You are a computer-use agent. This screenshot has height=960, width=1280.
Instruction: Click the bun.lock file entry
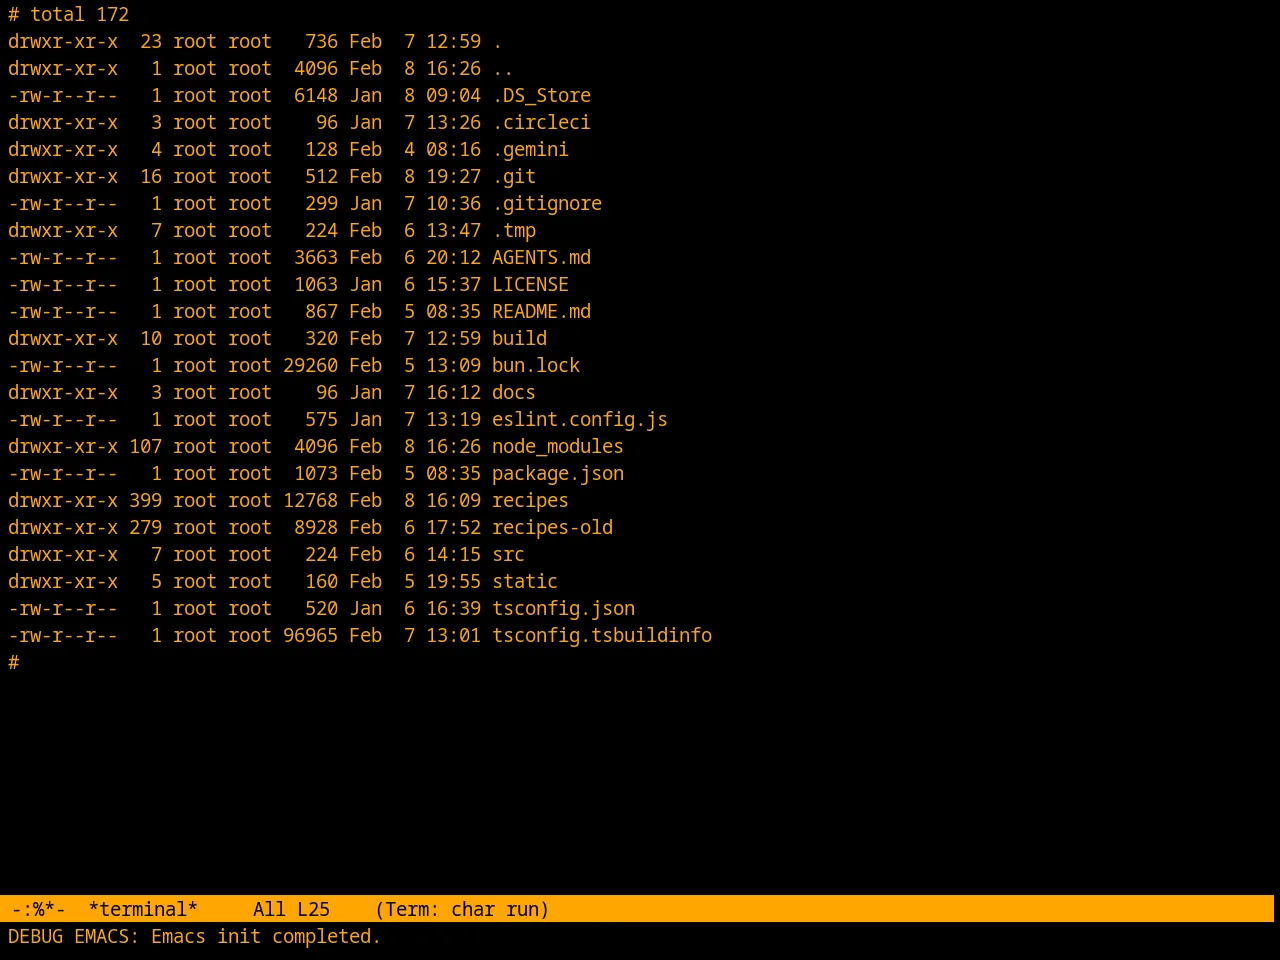tap(535, 365)
